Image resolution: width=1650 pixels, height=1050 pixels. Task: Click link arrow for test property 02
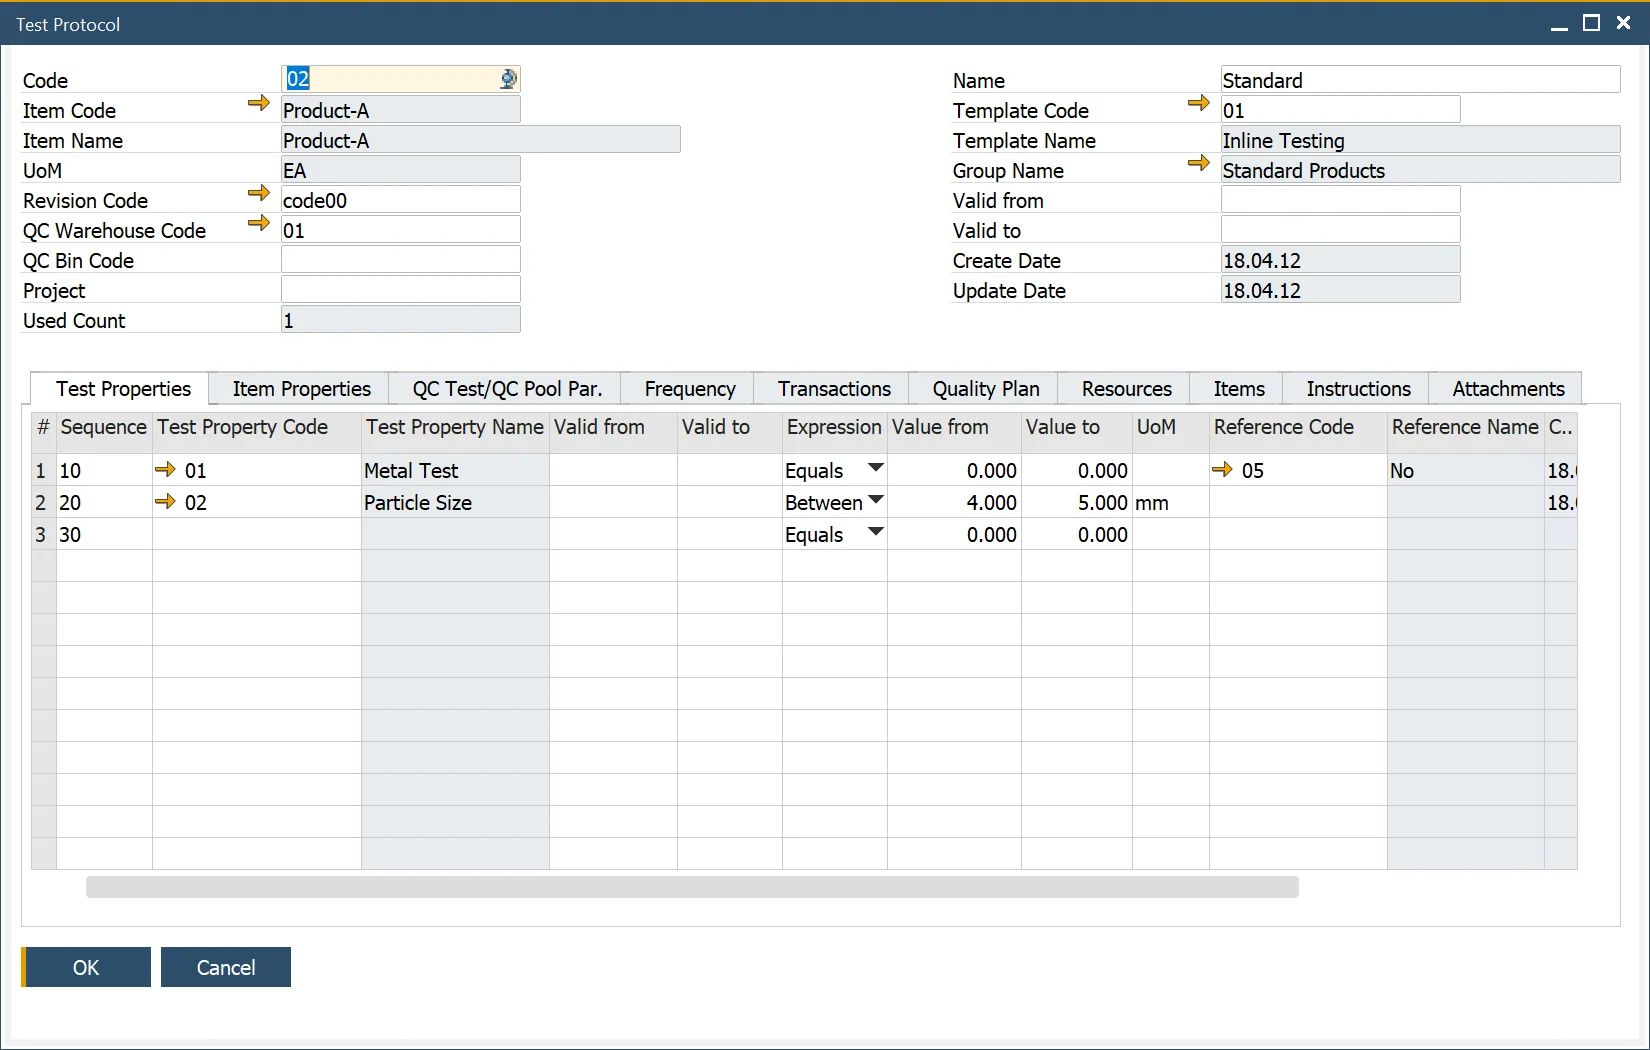pos(166,502)
